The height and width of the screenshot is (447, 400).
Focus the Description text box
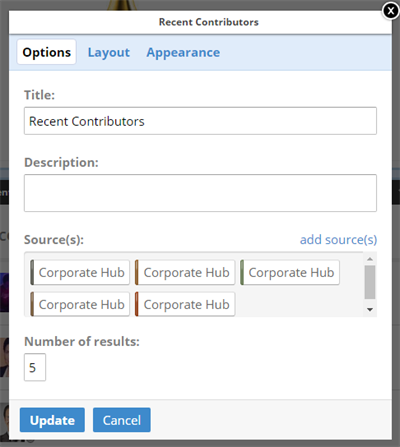point(200,193)
